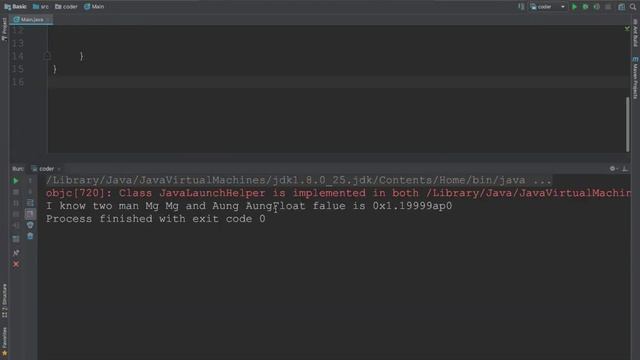Open the coder run configuration dropdown
This screenshot has width=640, height=360.
point(548,7)
